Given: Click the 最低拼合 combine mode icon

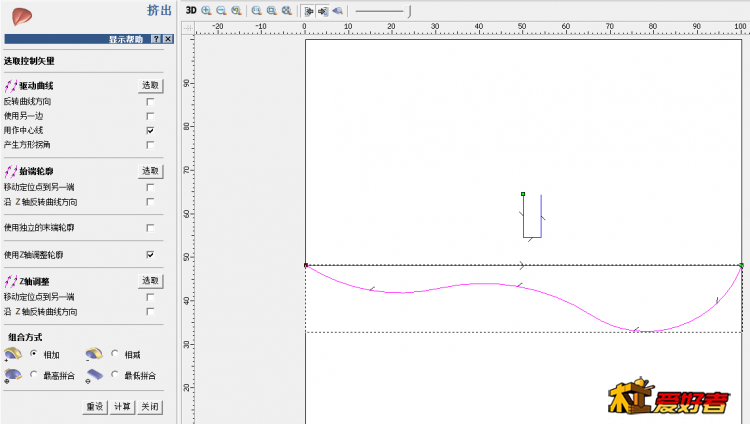Looking at the screenshot, I should coord(94,376).
